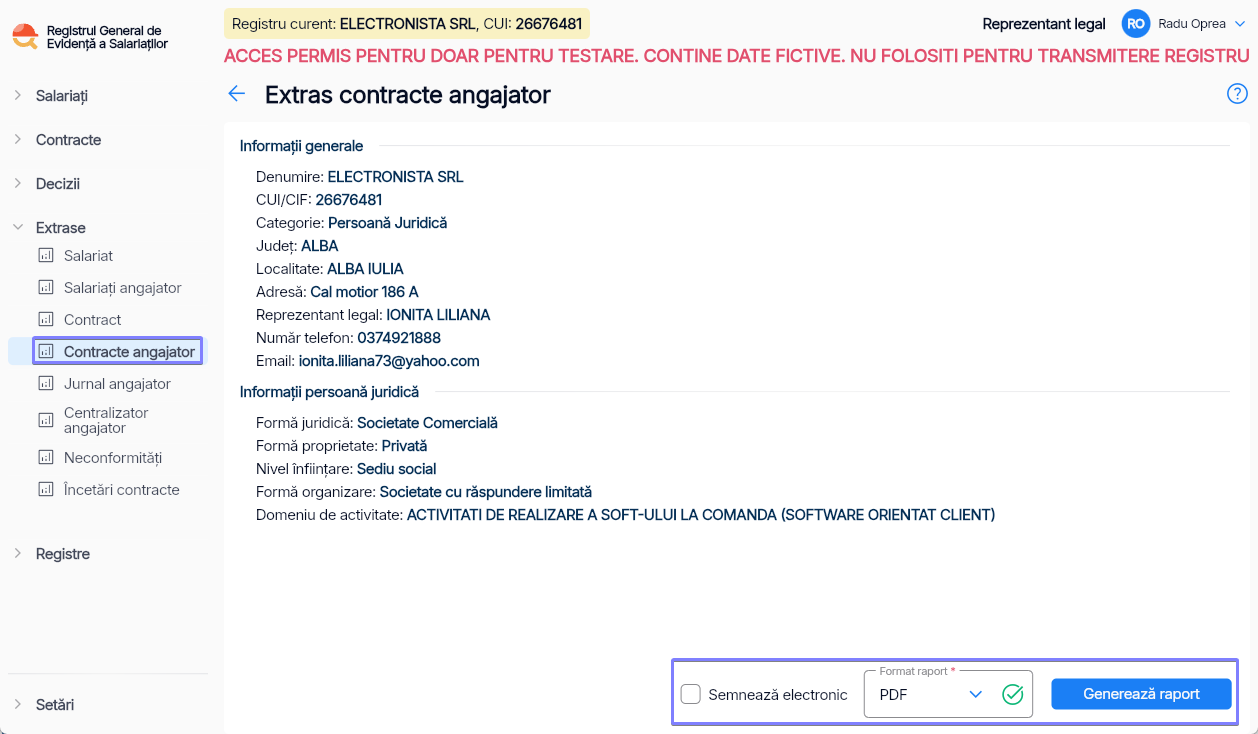Click the RO user avatar
Screen dimensions: 1258x734
pos(1136,24)
